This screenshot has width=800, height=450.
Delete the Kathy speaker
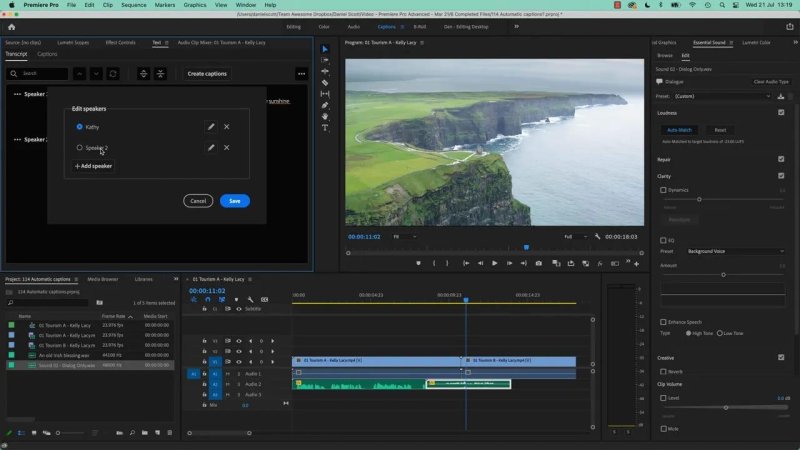tap(227, 127)
